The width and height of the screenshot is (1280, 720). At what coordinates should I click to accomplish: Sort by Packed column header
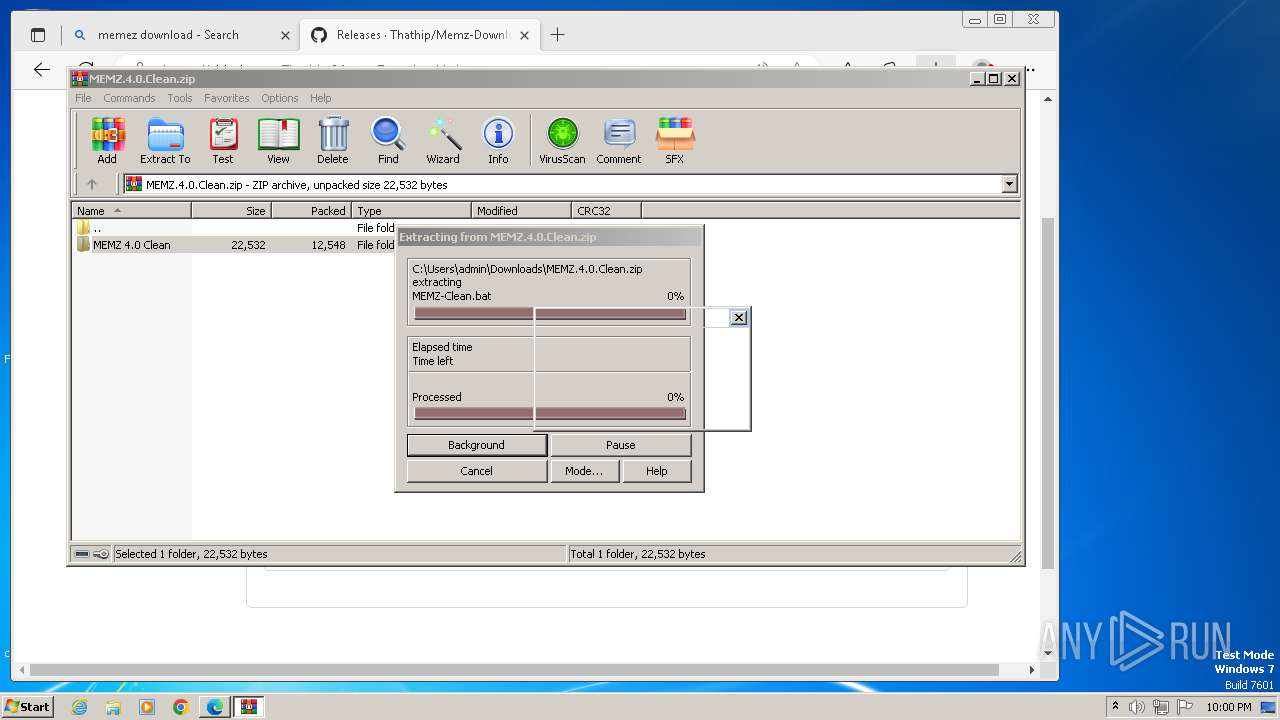click(x=311, y=210)
